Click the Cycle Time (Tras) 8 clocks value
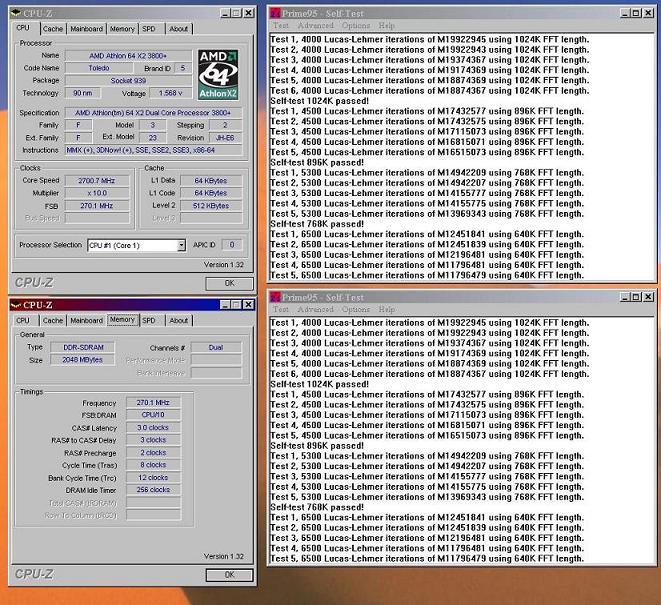 pos(153,465)
